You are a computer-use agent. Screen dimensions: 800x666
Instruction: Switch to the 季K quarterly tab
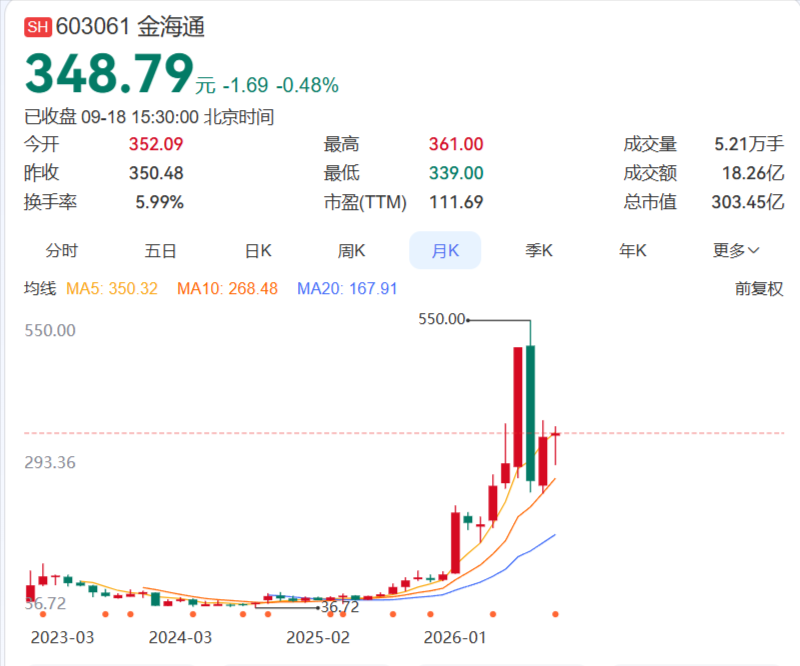pyautogui.click(x=539, y=251)
